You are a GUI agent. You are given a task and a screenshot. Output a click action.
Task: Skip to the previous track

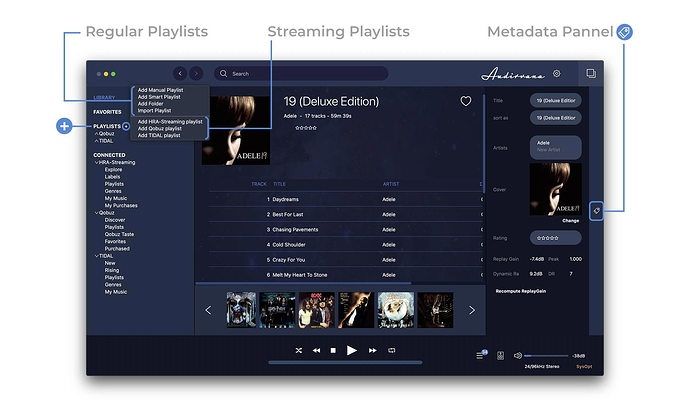(316, 350)
